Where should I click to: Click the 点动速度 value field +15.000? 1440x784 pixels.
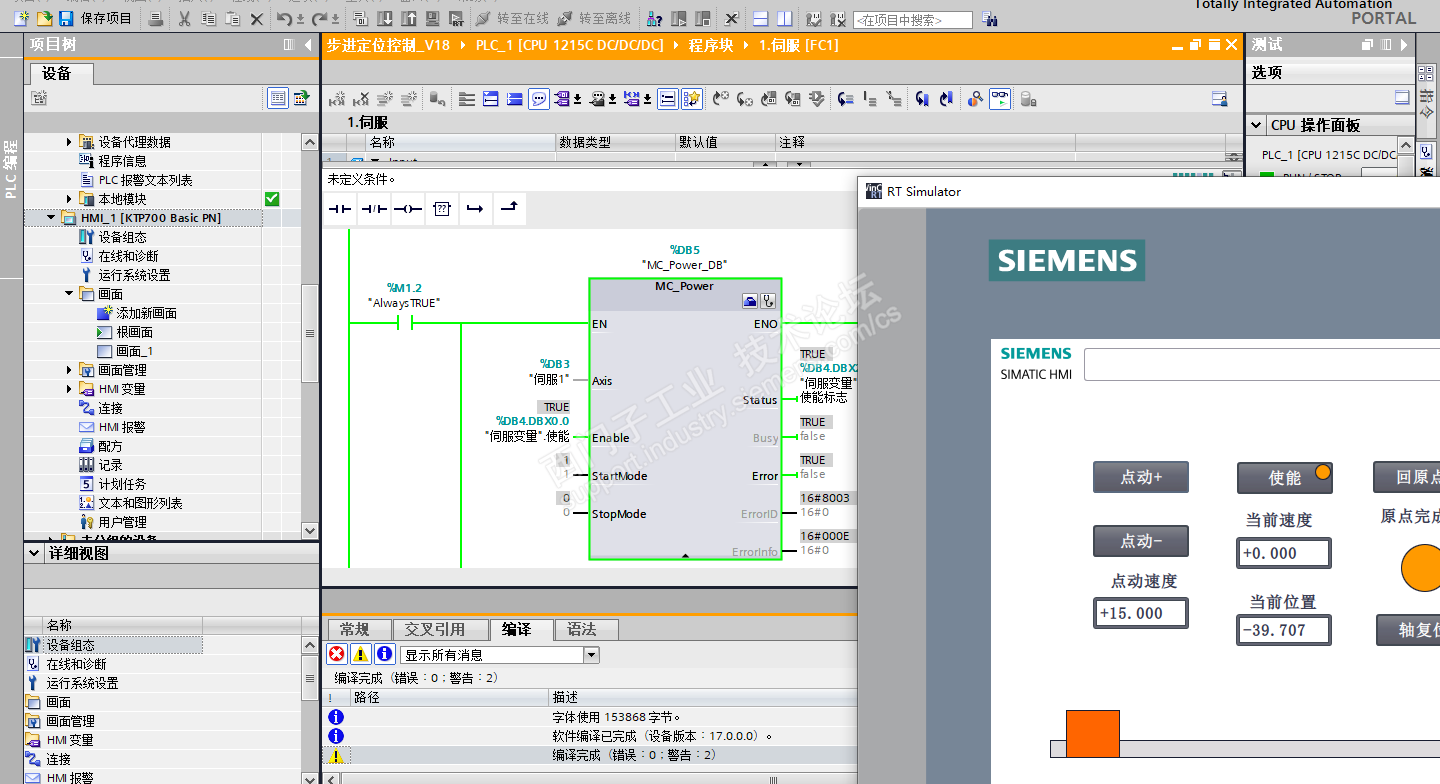[1141, 613]
